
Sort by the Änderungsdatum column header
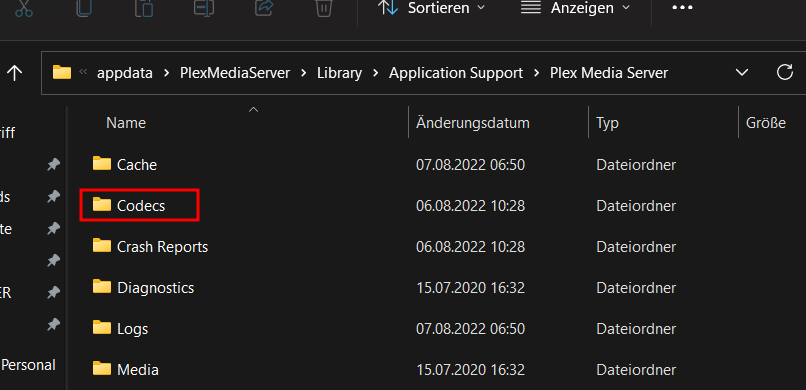click(472, 123)
